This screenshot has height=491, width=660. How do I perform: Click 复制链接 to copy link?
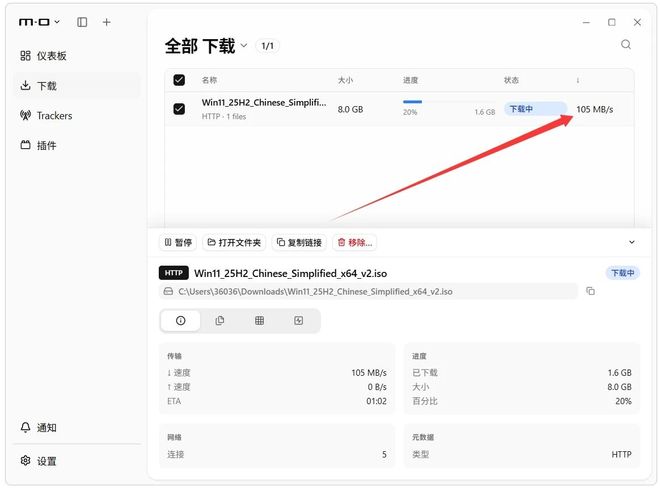(x=299, y=243)
